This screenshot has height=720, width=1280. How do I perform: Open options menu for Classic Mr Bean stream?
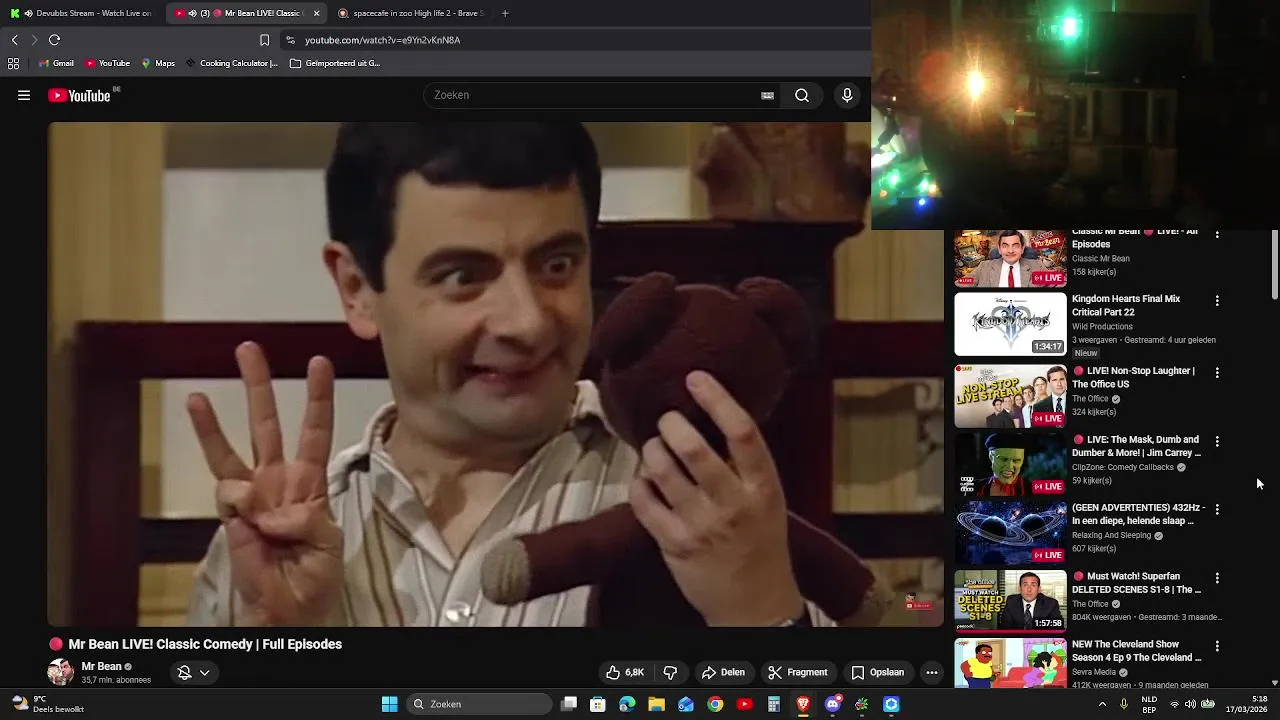click(1217, 235)
